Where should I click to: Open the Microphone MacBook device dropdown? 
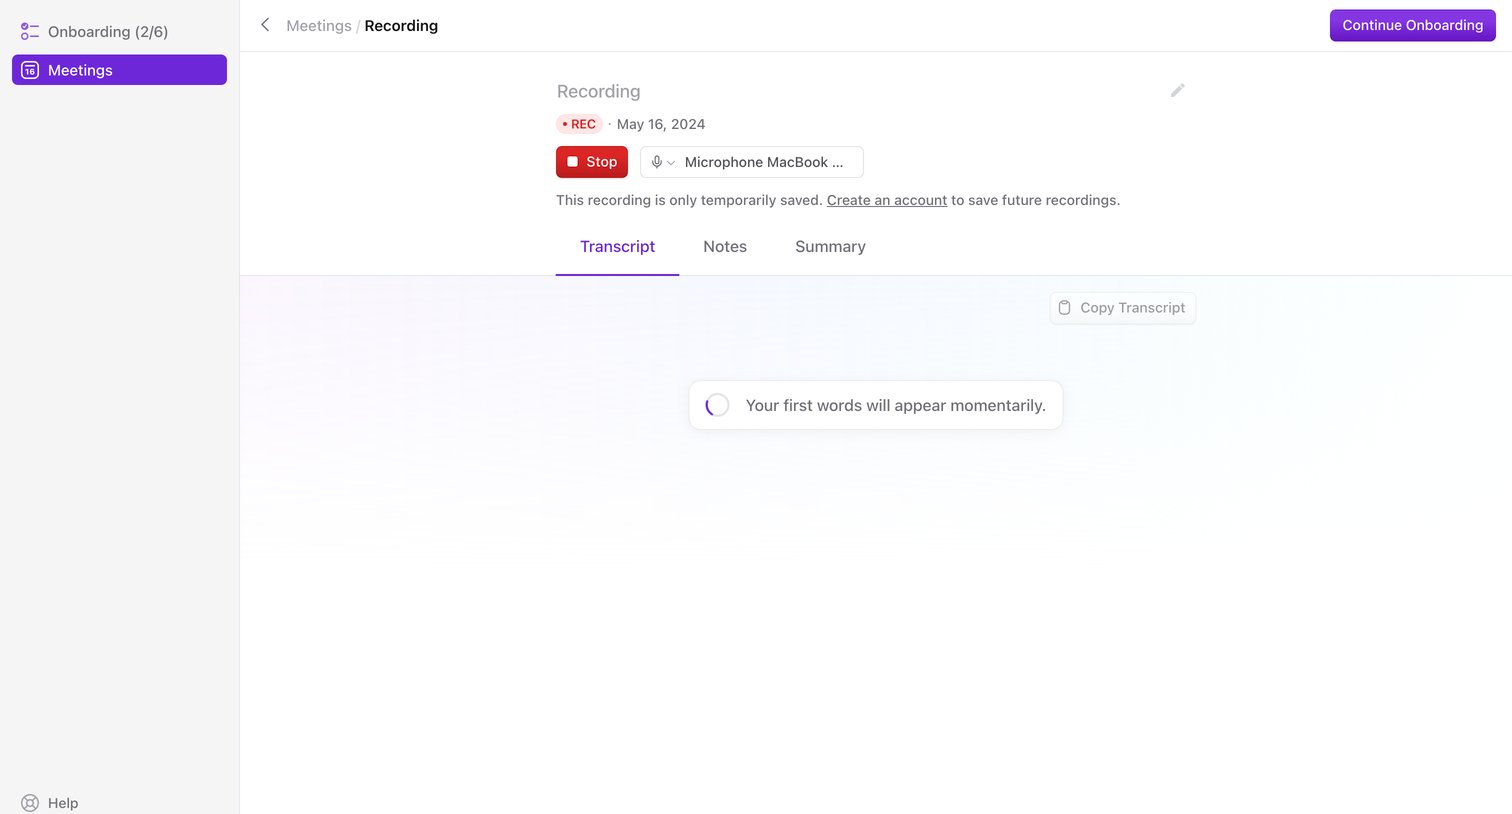pos(752,162)
